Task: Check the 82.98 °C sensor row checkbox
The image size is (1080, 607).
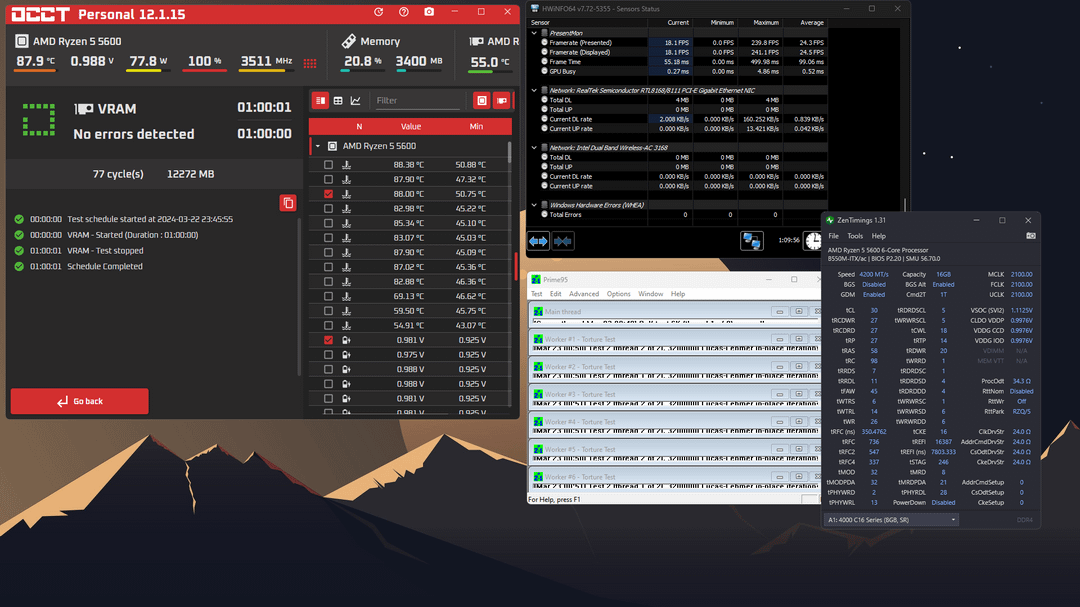Action: tap(329, 209)
